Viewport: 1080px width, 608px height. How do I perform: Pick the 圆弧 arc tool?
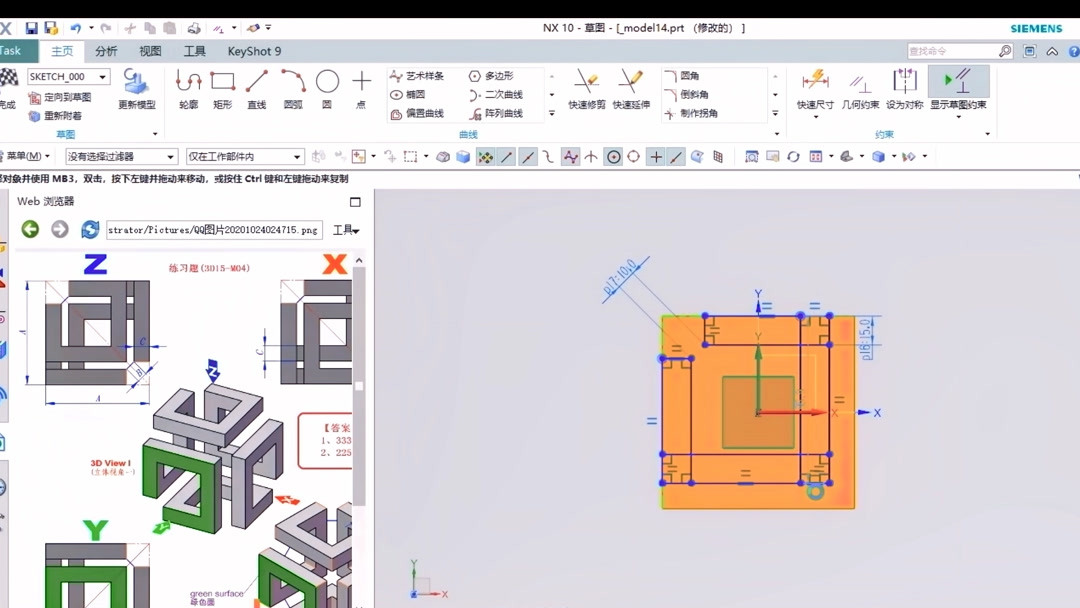293,89
